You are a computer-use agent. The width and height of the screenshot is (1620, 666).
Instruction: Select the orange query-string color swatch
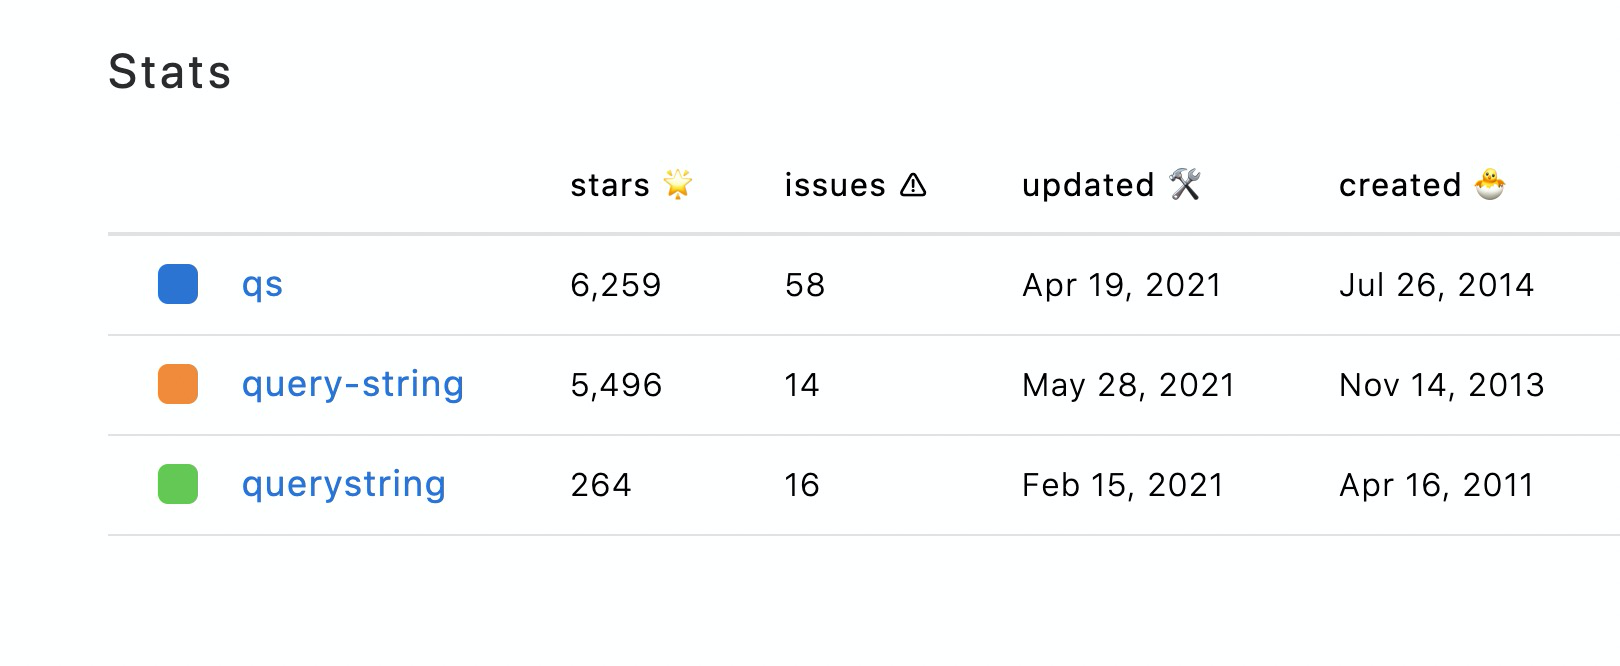point(178,384)
